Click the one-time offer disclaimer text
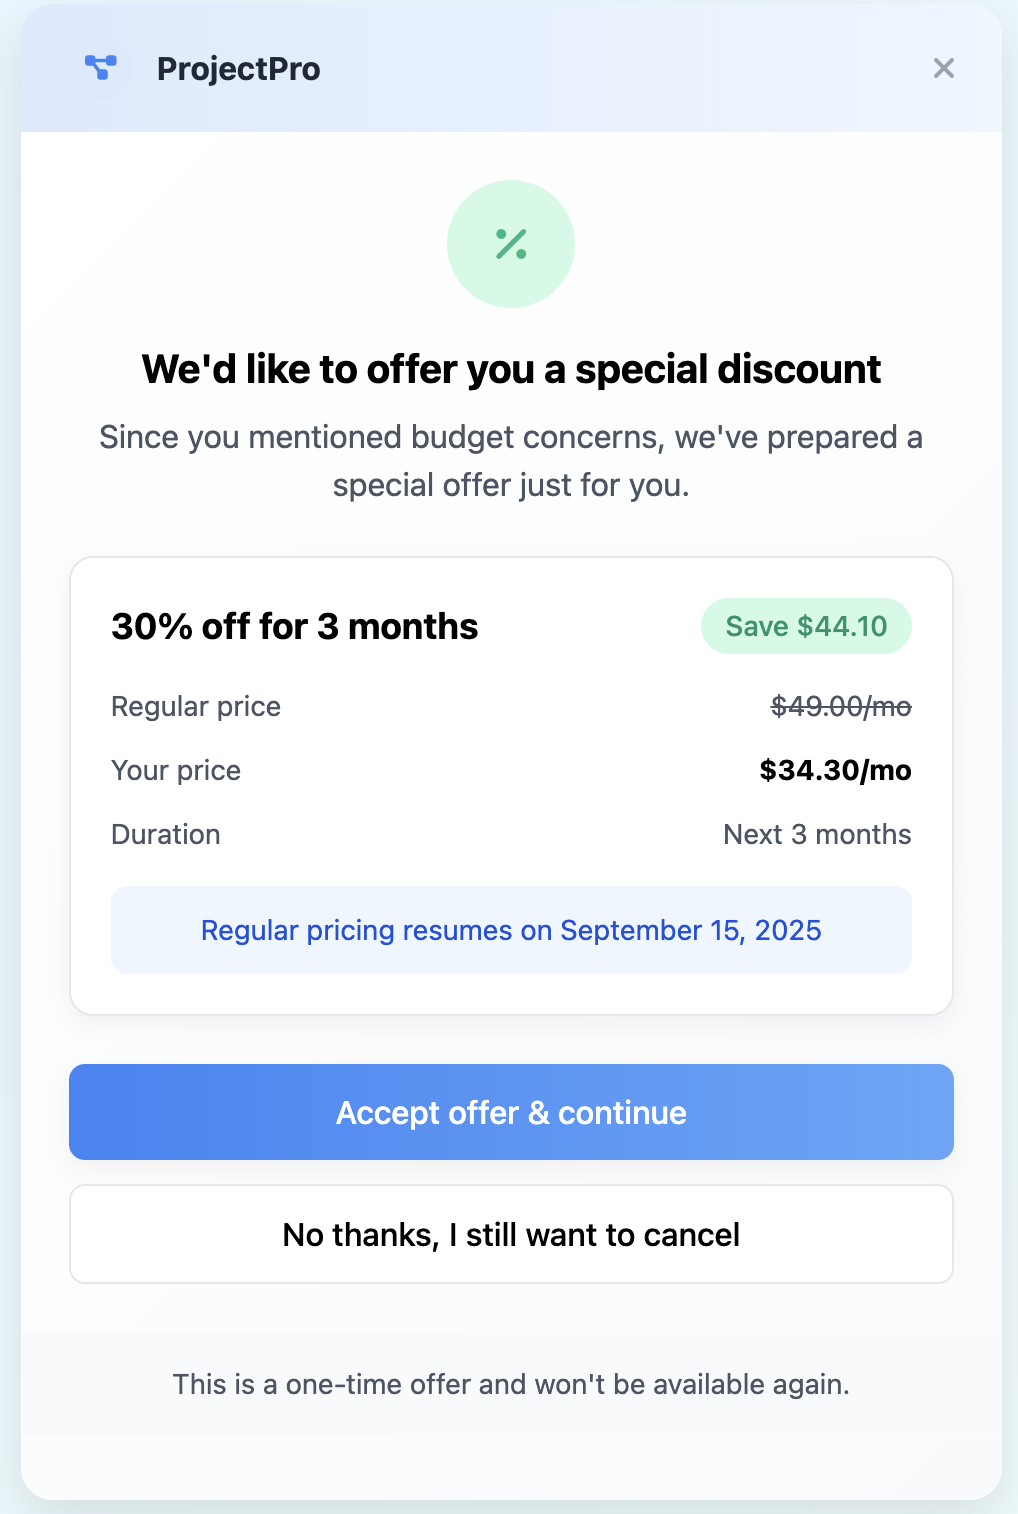1018x1514 pixels. click(511, 1384)
